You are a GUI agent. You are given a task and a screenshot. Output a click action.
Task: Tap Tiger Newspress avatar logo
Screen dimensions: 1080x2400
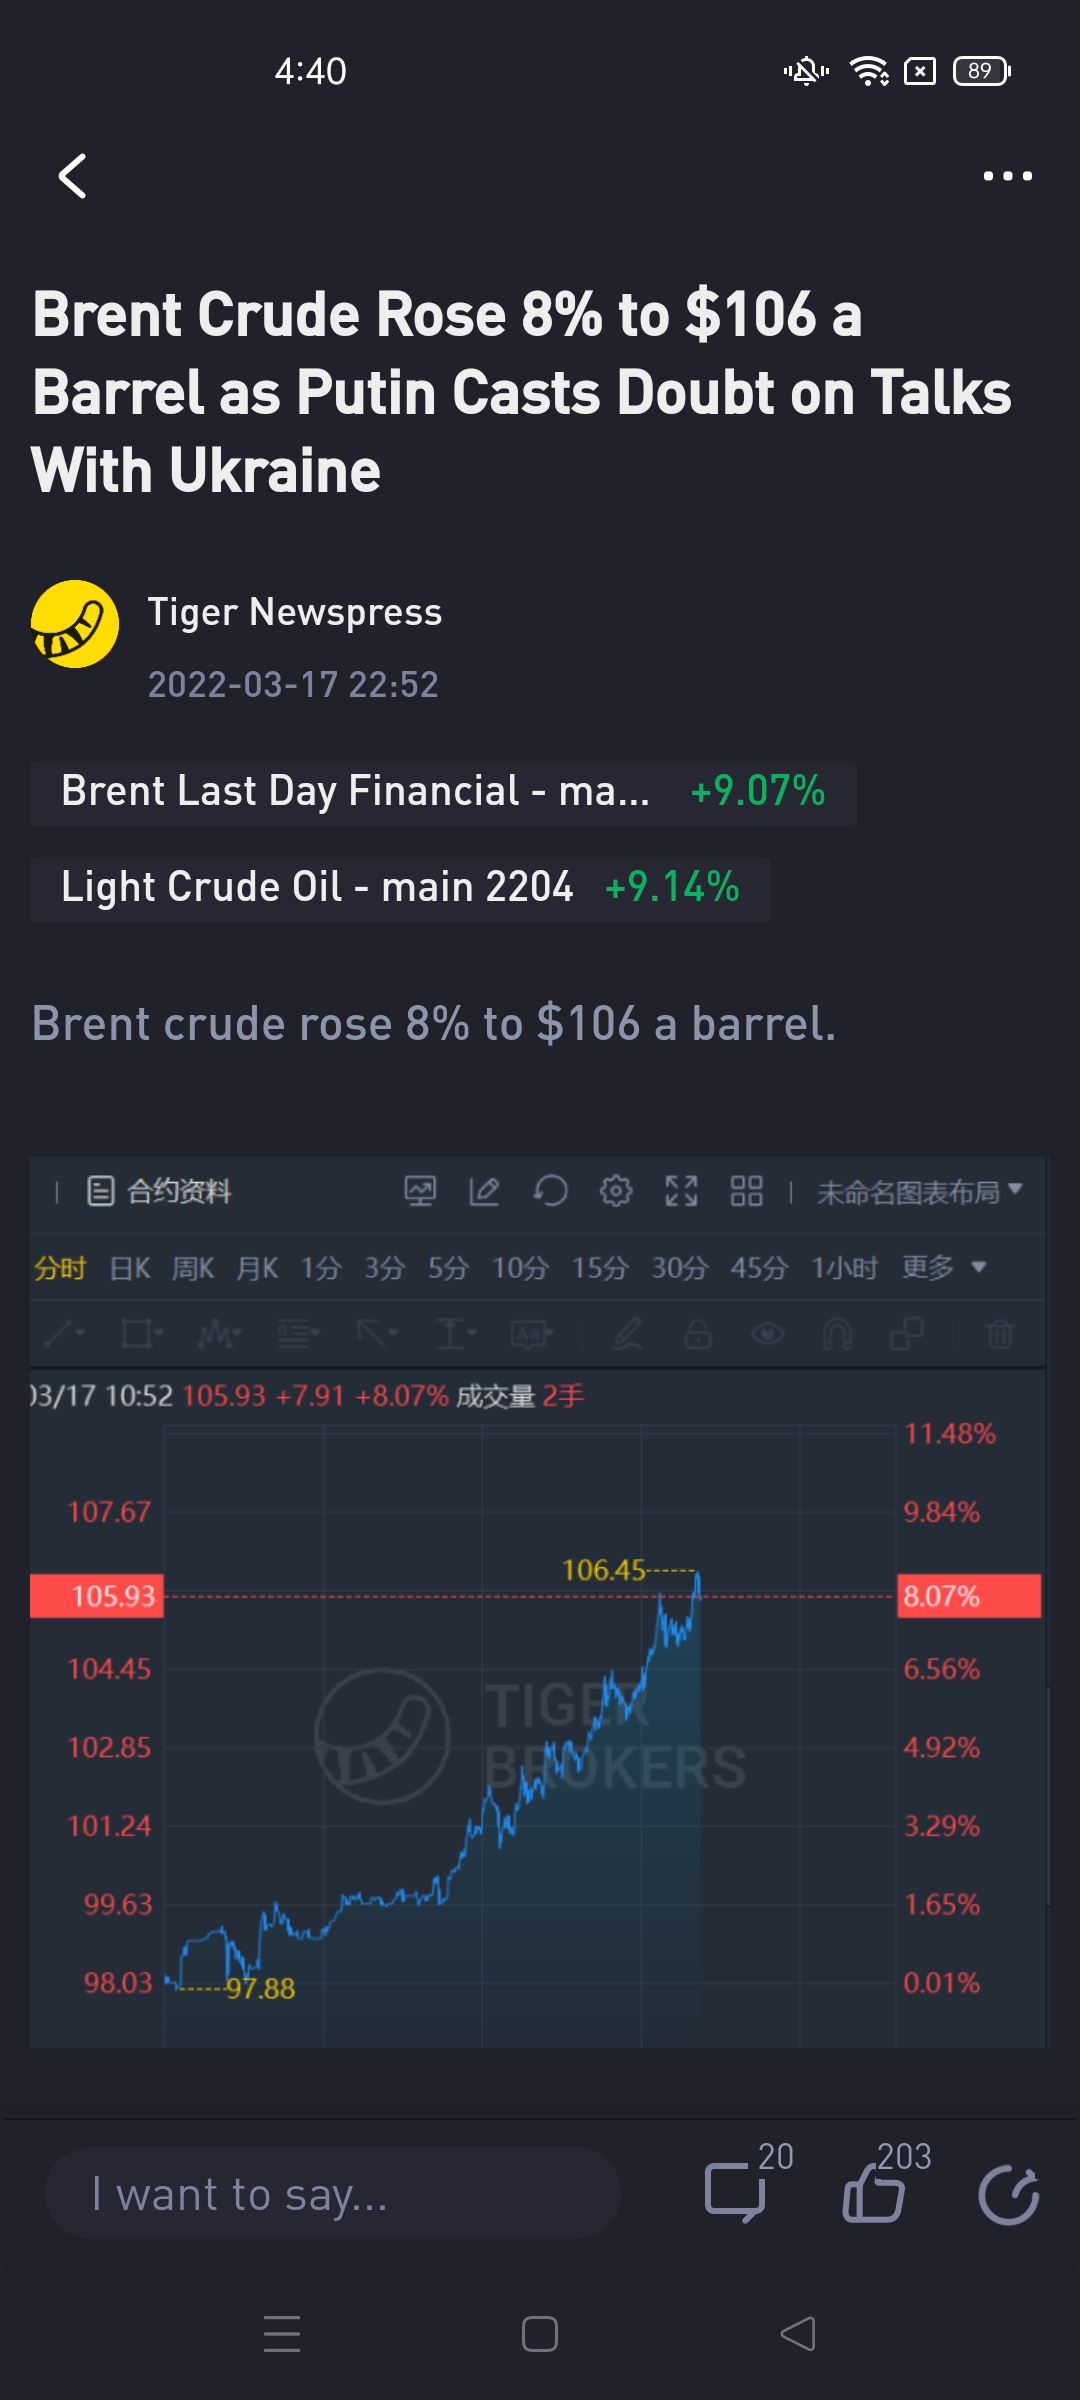pyautogui.click(x=75, y=624)
